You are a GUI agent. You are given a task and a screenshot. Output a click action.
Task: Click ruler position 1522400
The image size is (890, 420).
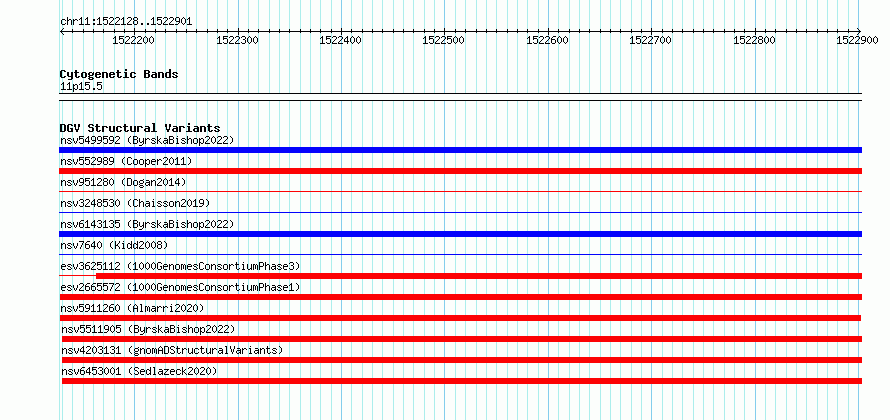tap(341, 40)
